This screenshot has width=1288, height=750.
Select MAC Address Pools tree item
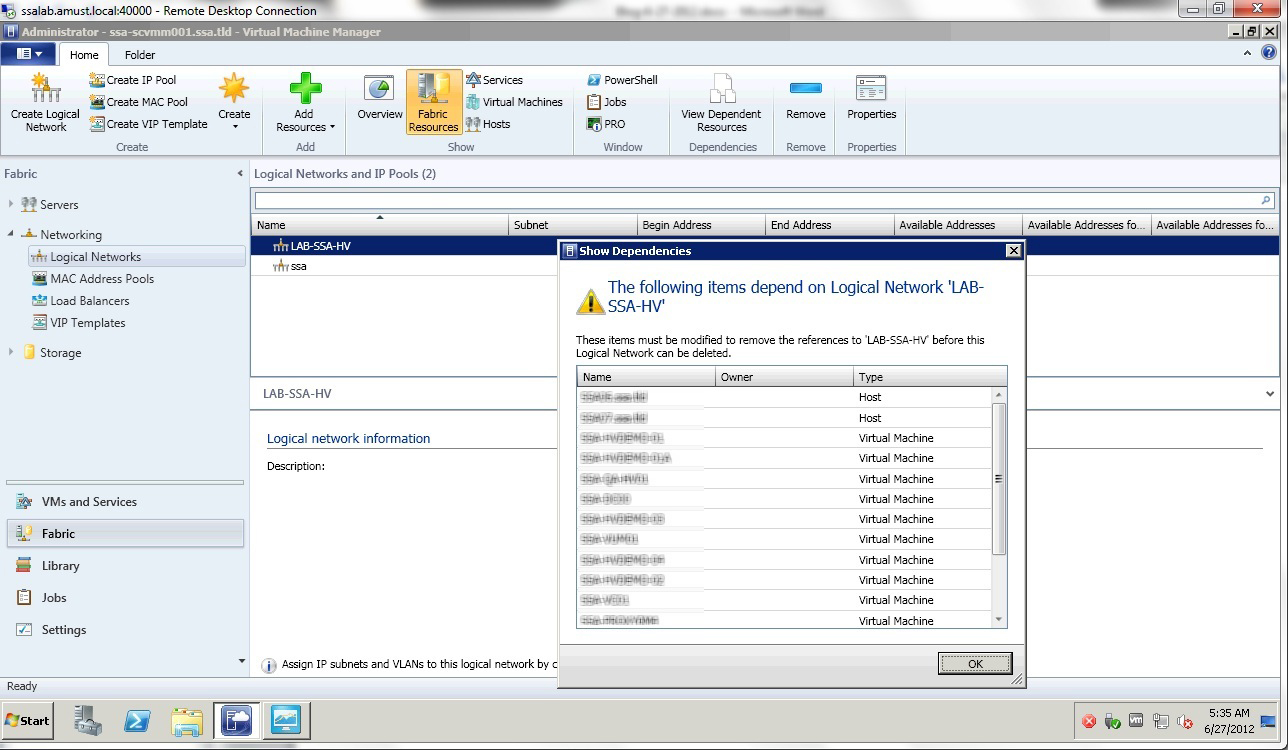(x=93, y=279)
